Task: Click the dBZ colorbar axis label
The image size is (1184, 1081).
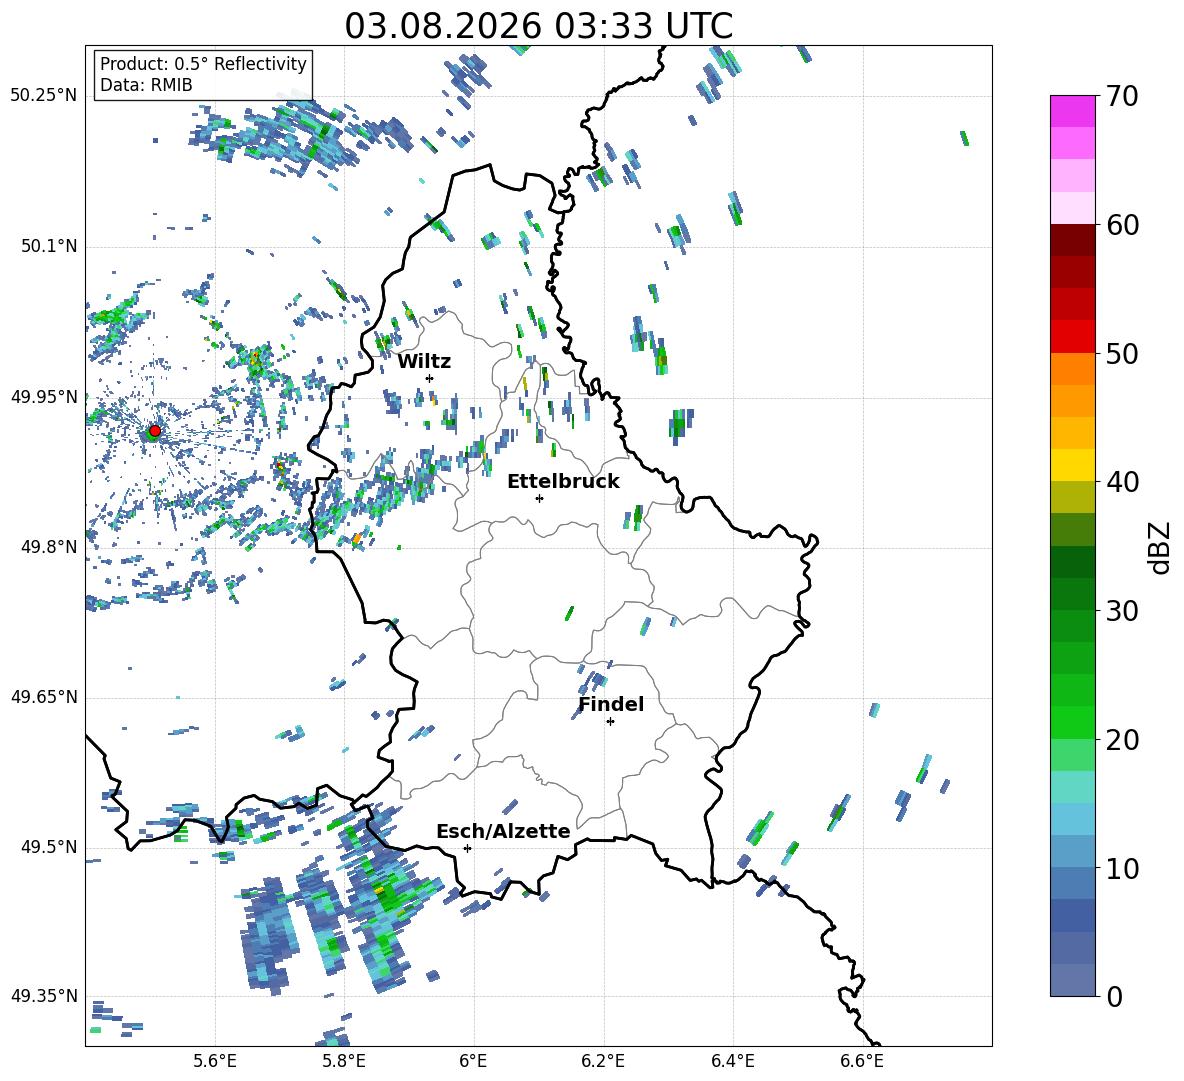Action: click(1161, 547)
